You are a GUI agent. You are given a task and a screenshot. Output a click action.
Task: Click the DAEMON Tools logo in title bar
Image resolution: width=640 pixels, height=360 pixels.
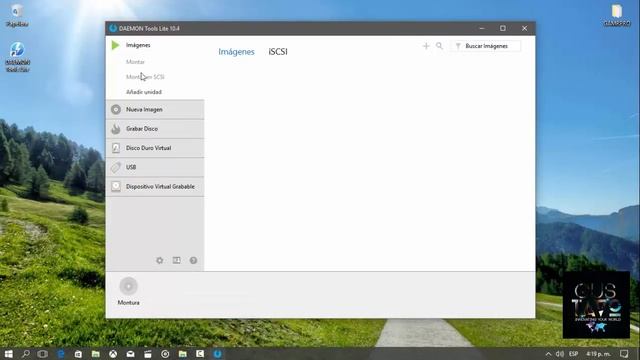[x=113, y=28]
